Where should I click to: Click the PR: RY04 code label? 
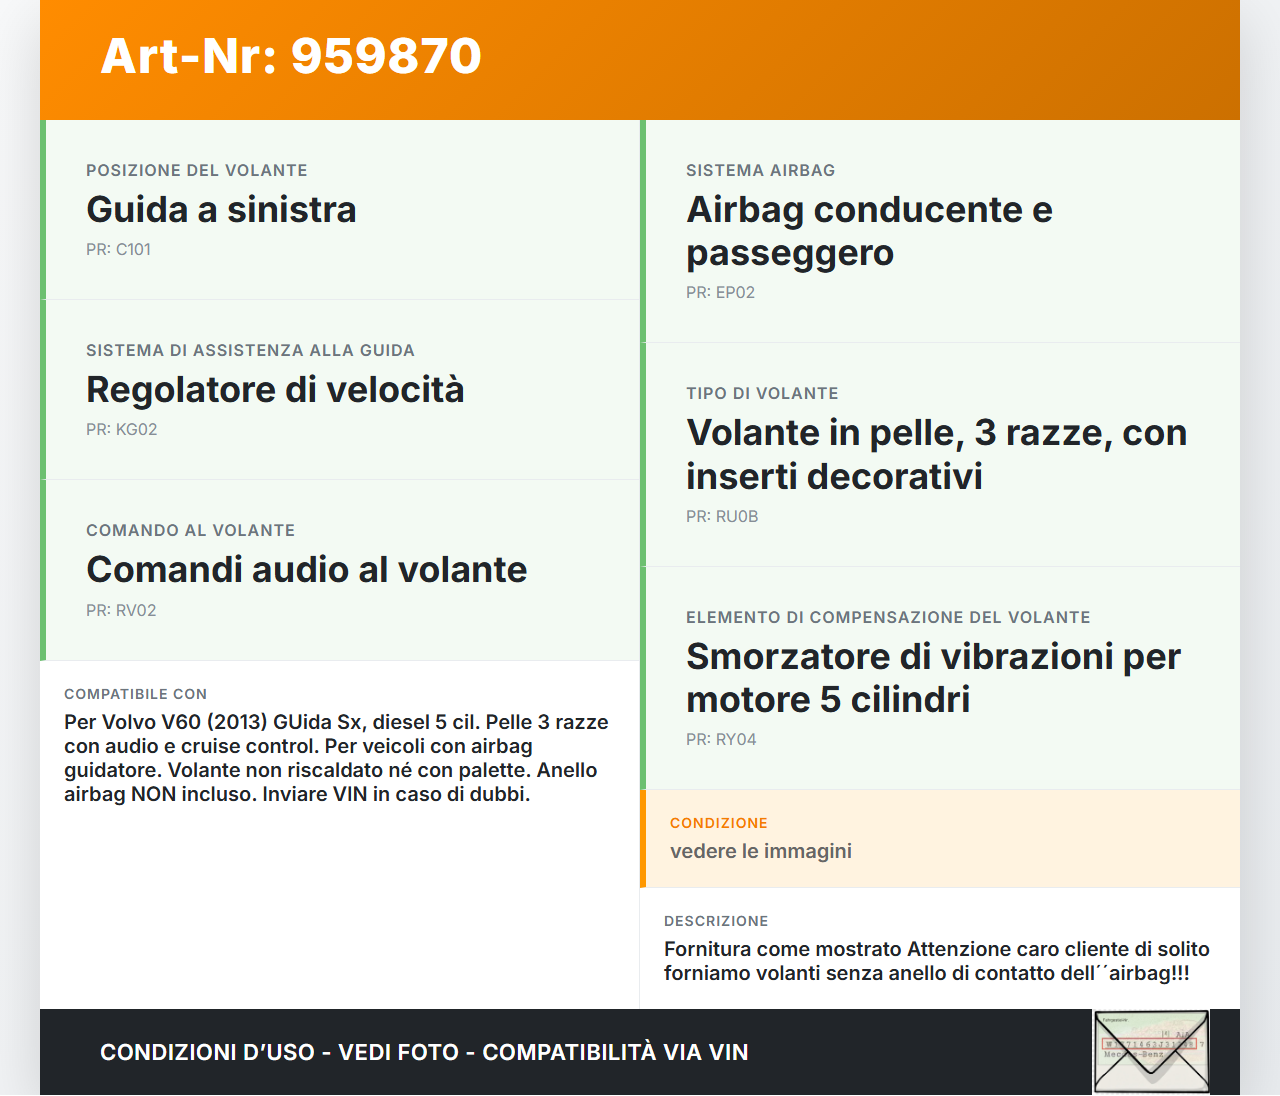tap(720, 739)
